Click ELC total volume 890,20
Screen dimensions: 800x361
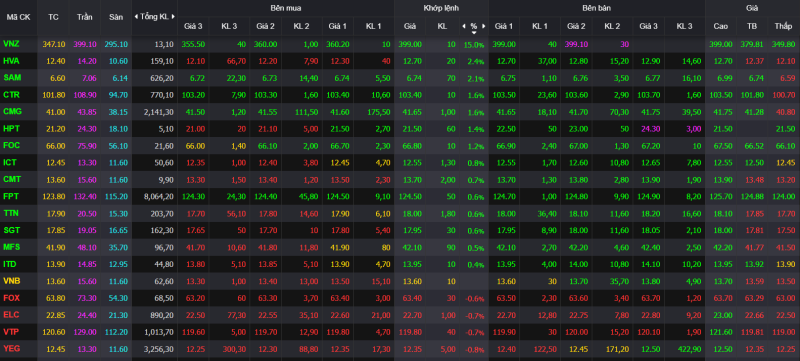163,315
